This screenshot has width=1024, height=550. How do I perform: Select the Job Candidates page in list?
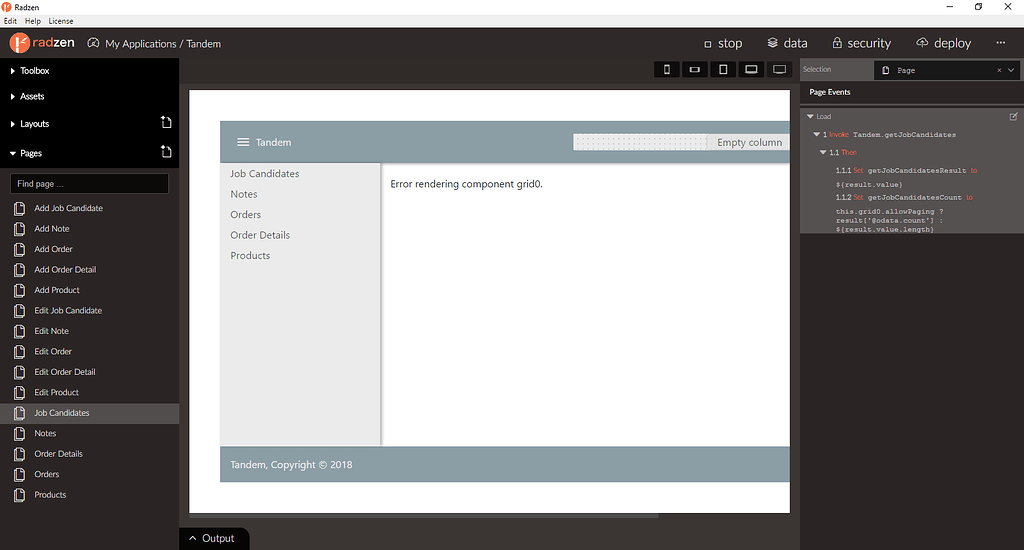click(x=89, y=413)
